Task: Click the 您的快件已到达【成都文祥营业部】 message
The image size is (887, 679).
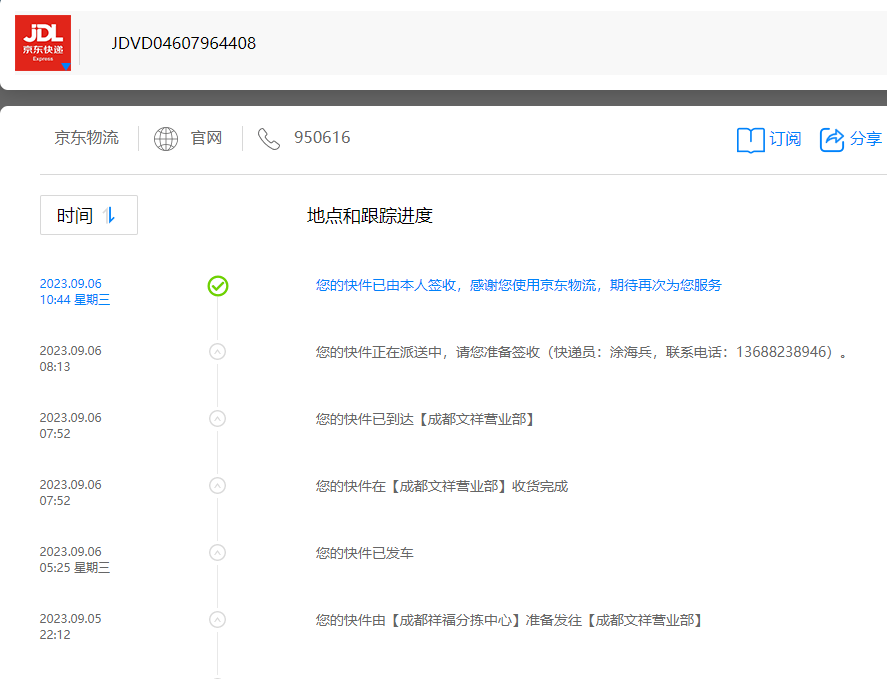Action: tap(425, 419)
